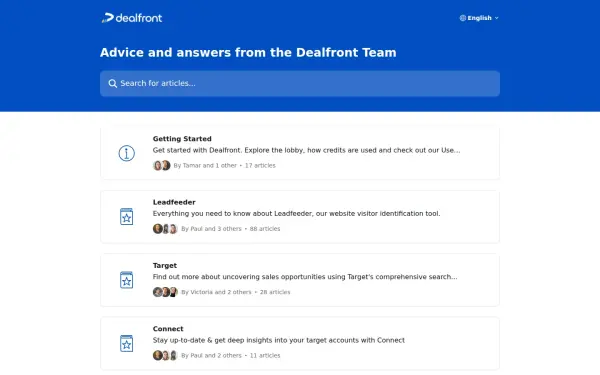
Task: Click the 'Advice and answers' page heading
Action: click(x=248, y=52)
